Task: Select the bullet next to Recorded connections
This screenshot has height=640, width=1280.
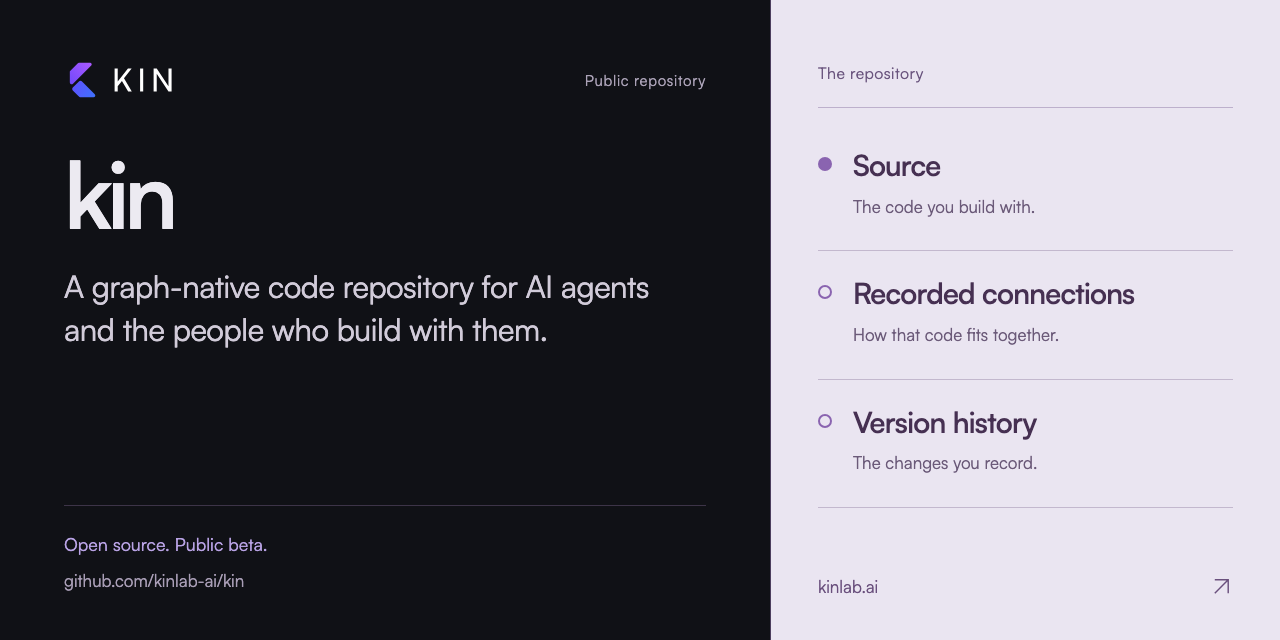Action: [x=825, y=292]
